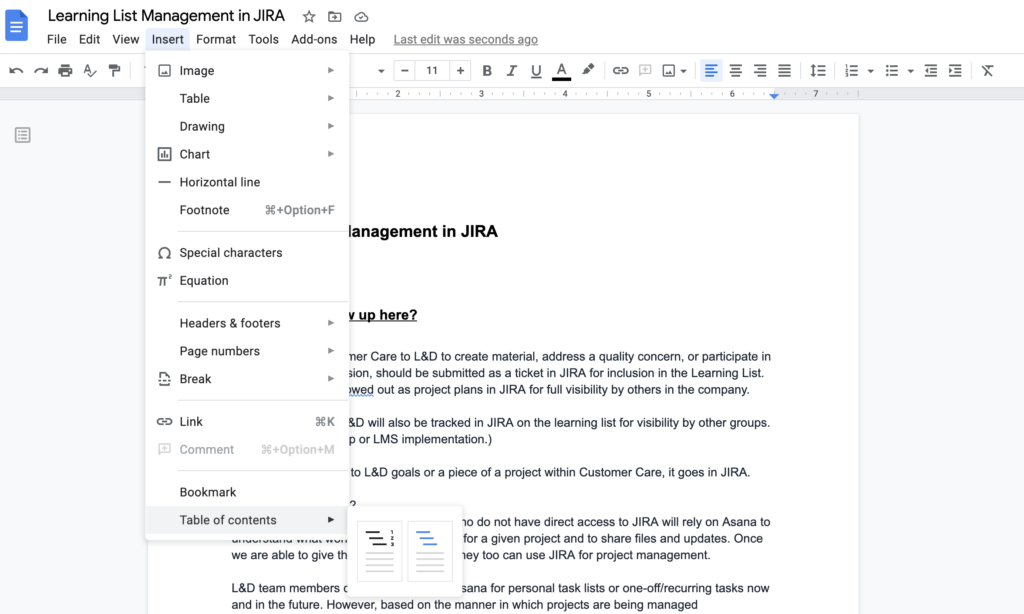
Task: Click insert link toolbar icon
Action: tap(620, 71)
